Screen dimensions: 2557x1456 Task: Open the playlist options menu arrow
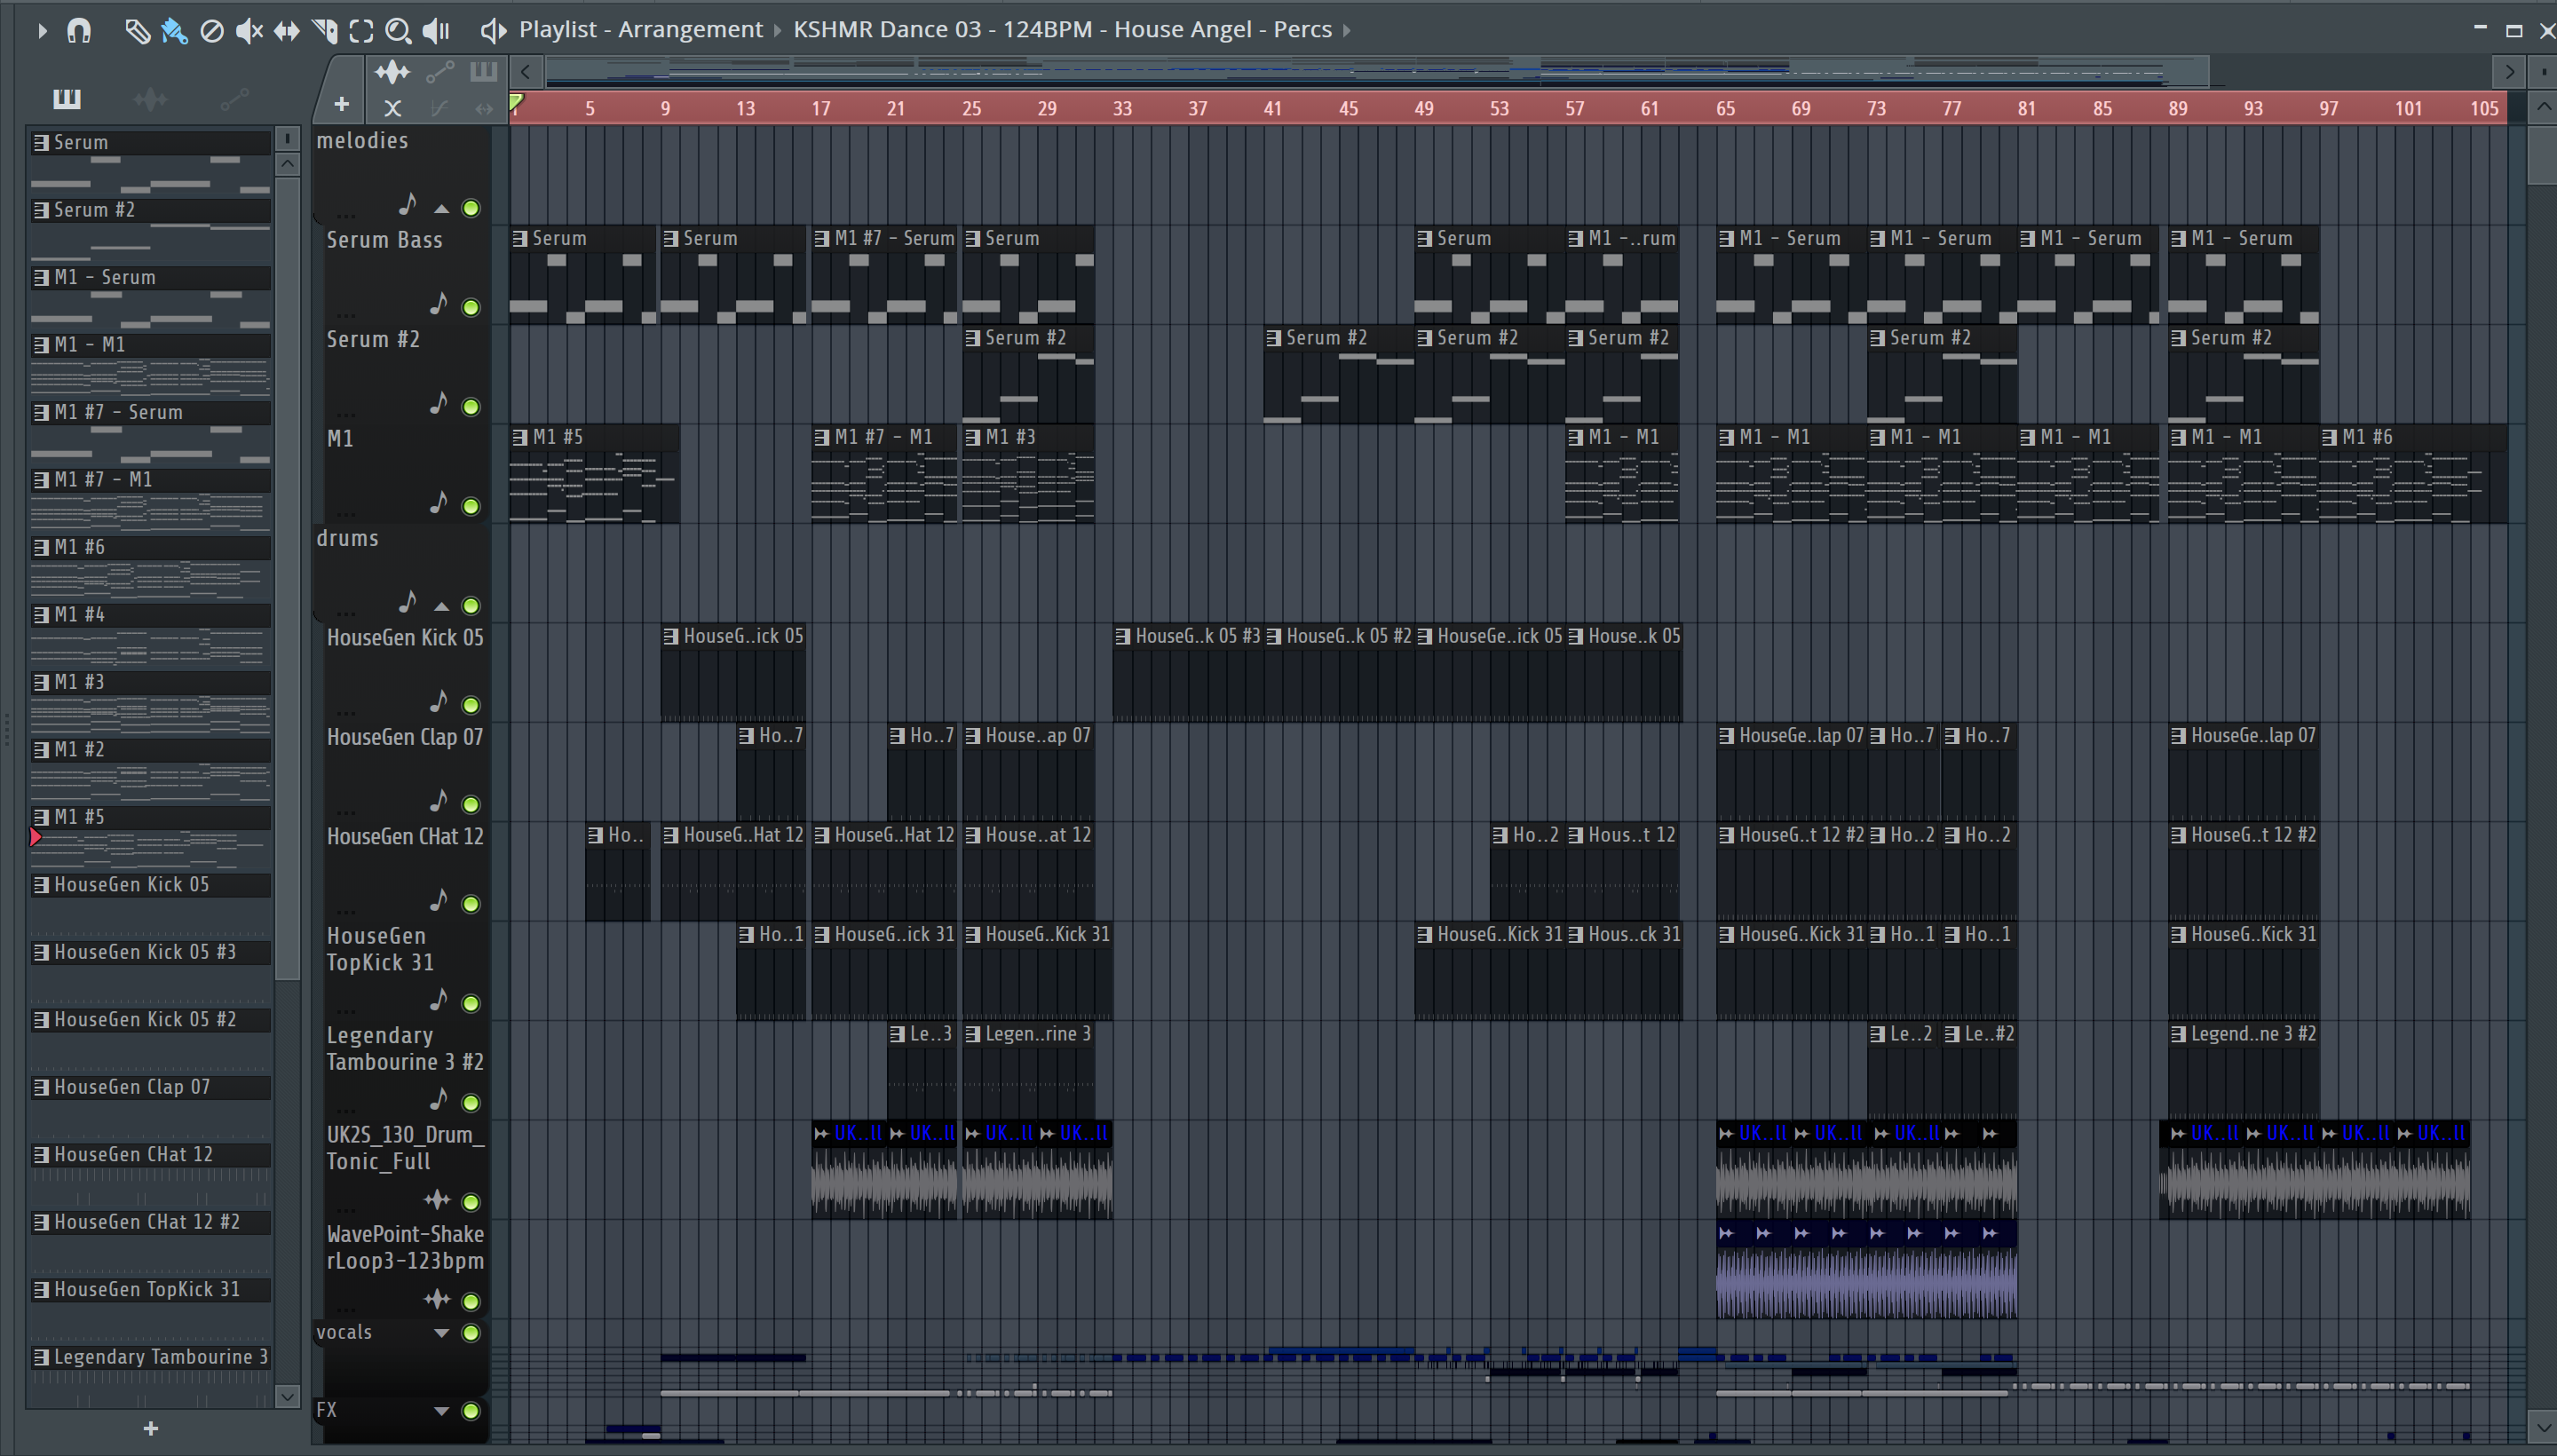41,31
